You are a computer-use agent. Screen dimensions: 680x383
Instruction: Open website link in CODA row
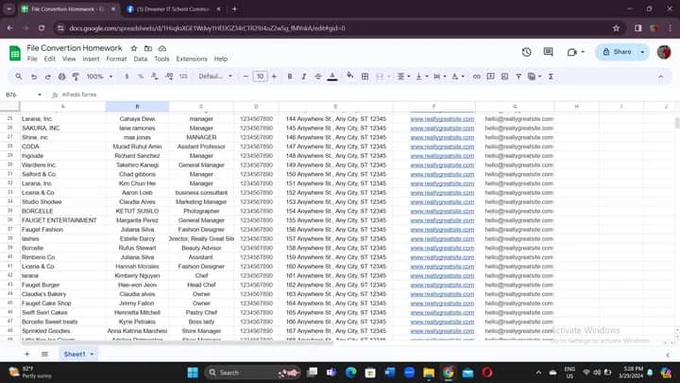(442, 147)
